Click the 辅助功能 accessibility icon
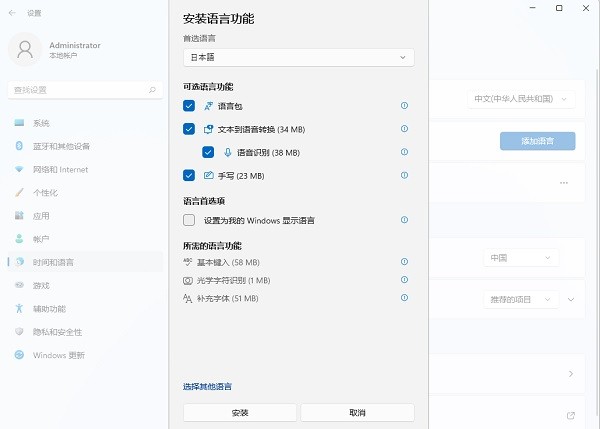600x429 pixels. [19, 308]
